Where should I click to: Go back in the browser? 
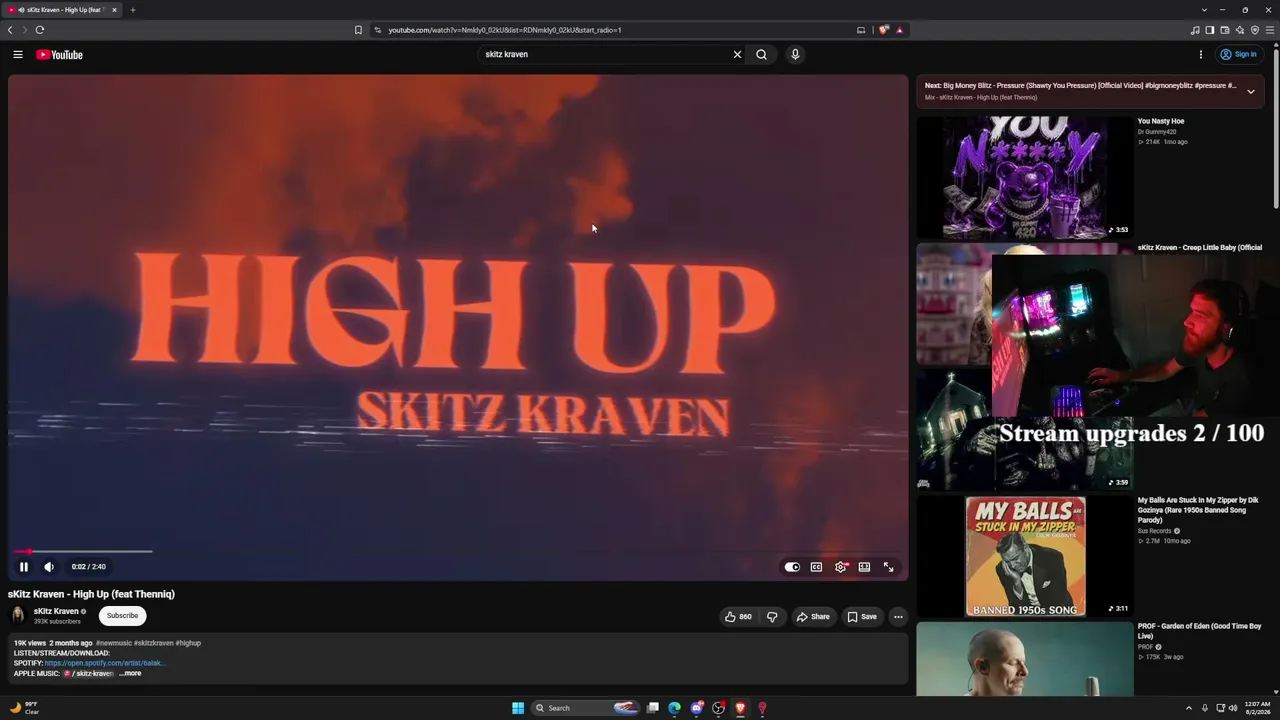click(x=10, y=30)
